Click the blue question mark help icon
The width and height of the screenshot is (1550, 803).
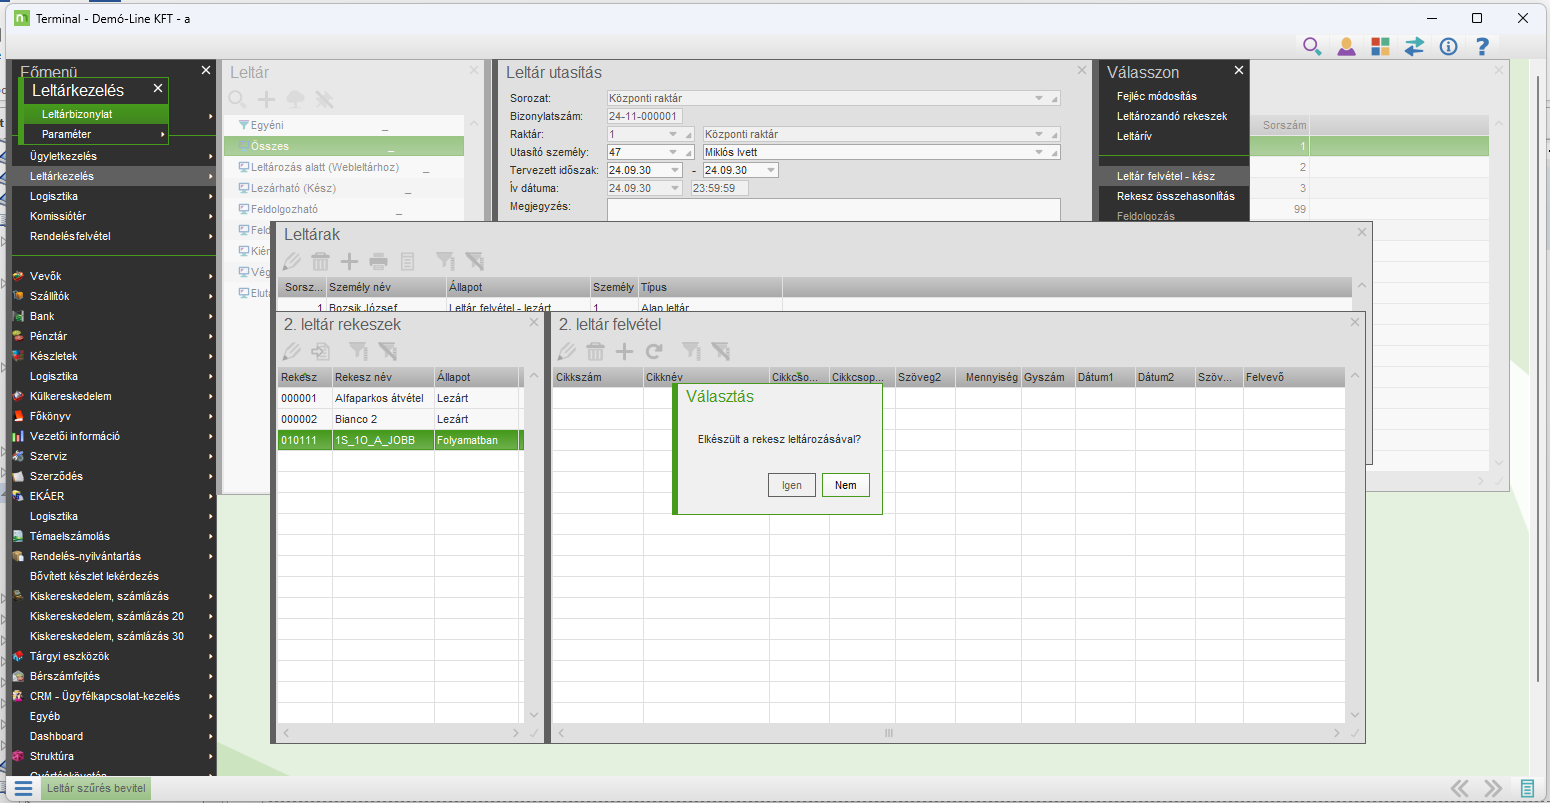click(x=1482, y=46)
